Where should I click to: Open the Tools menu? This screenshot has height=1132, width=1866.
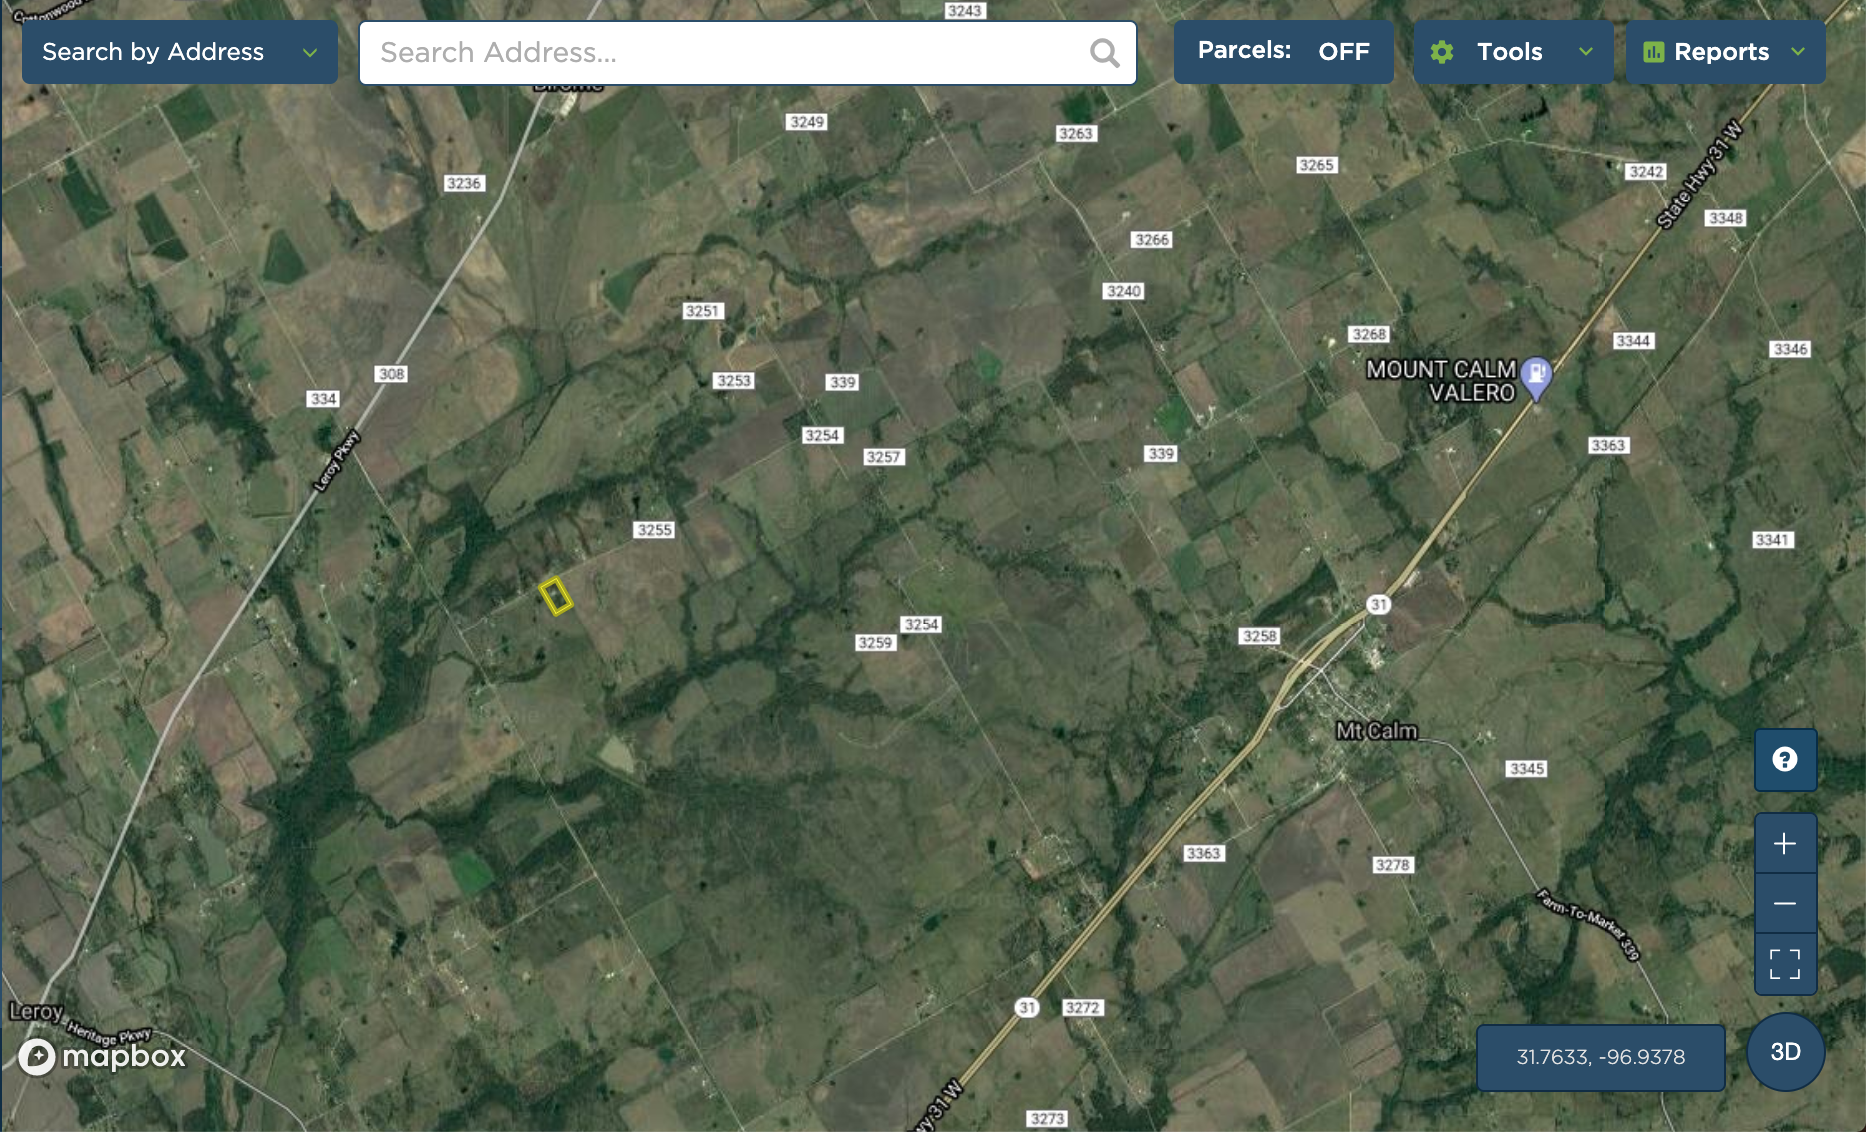tap(1509, 52)
